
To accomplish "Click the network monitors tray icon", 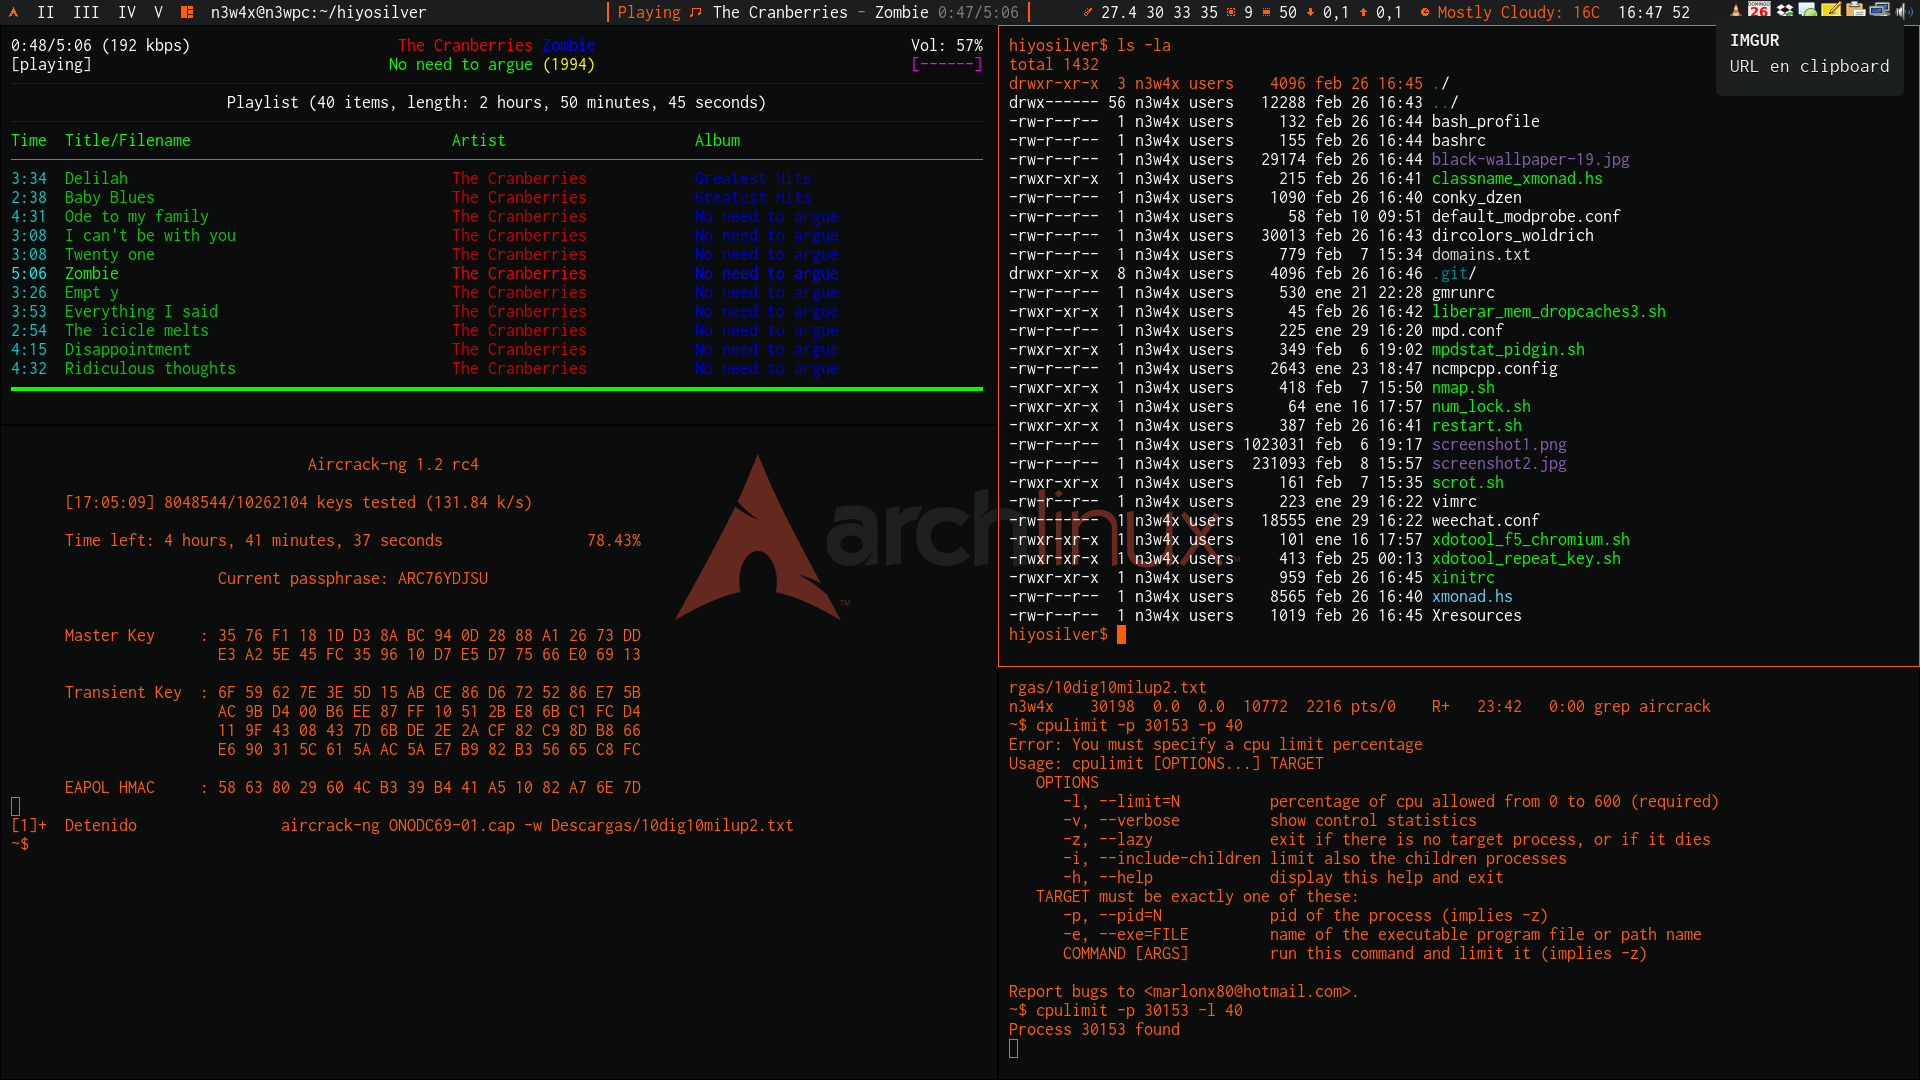I will (1879, 10).
